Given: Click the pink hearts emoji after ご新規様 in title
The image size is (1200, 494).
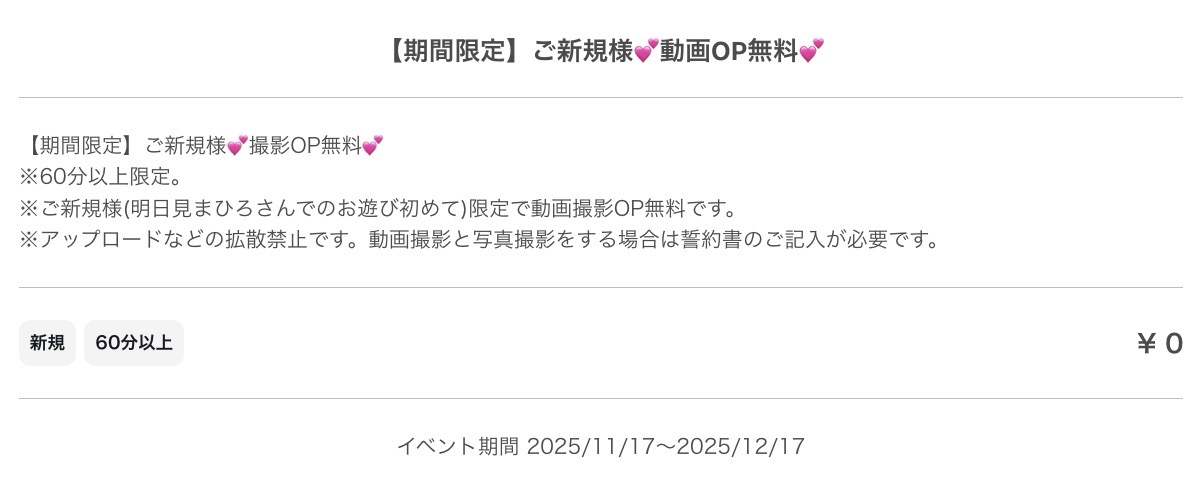Looking at the screenshot, I should pyautogui.click(x=647, y=50).
